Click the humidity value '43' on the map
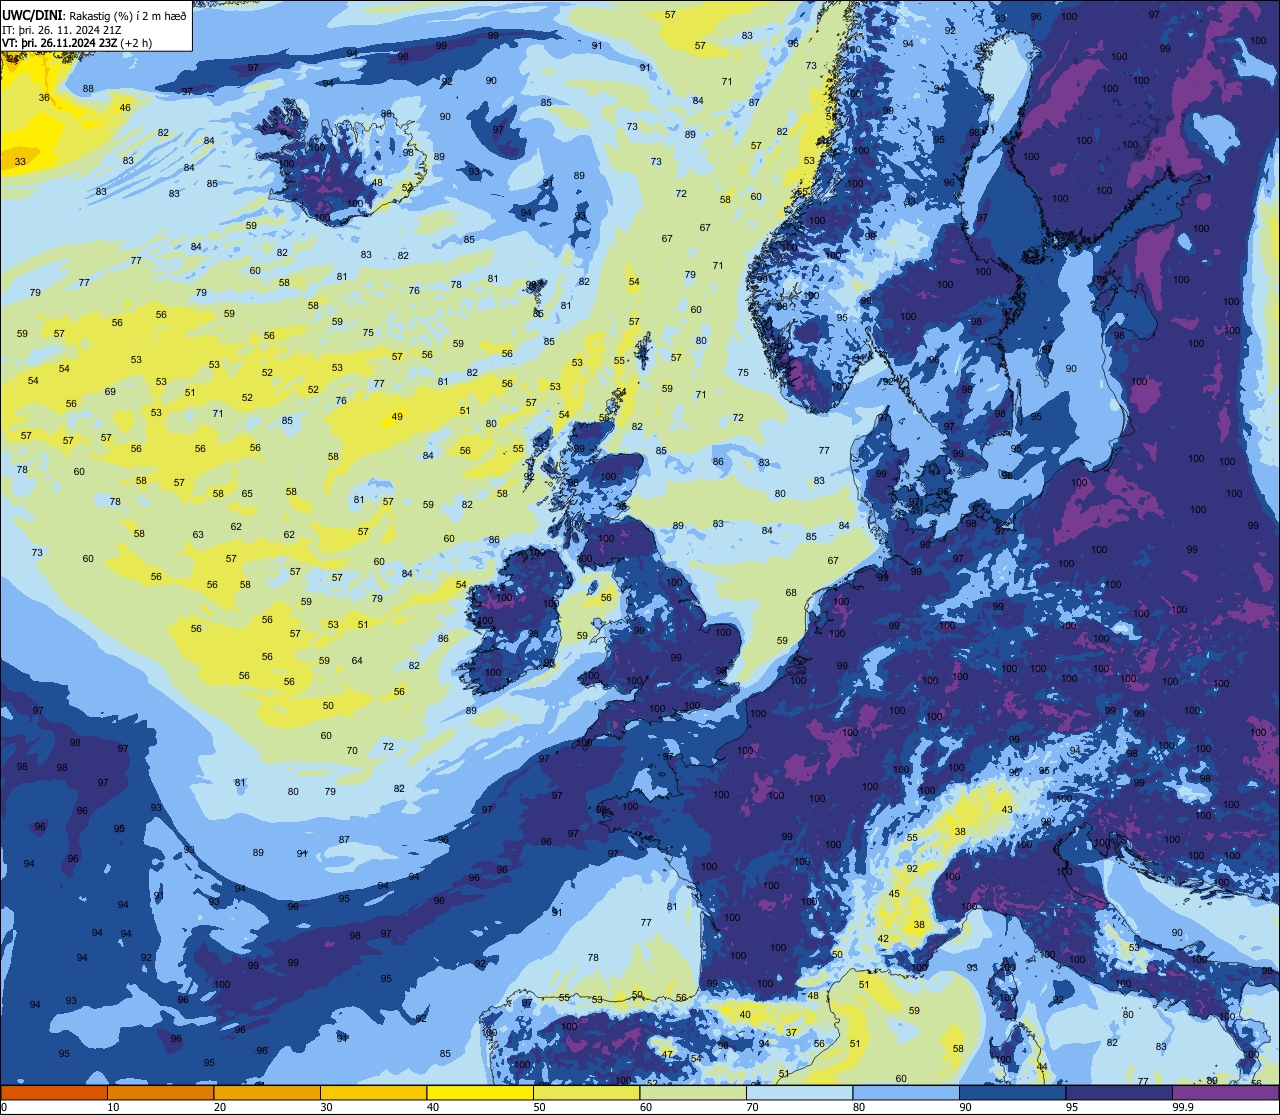The width and height of the screenshot is (1280, 1115). click(x=1007, y=809)
